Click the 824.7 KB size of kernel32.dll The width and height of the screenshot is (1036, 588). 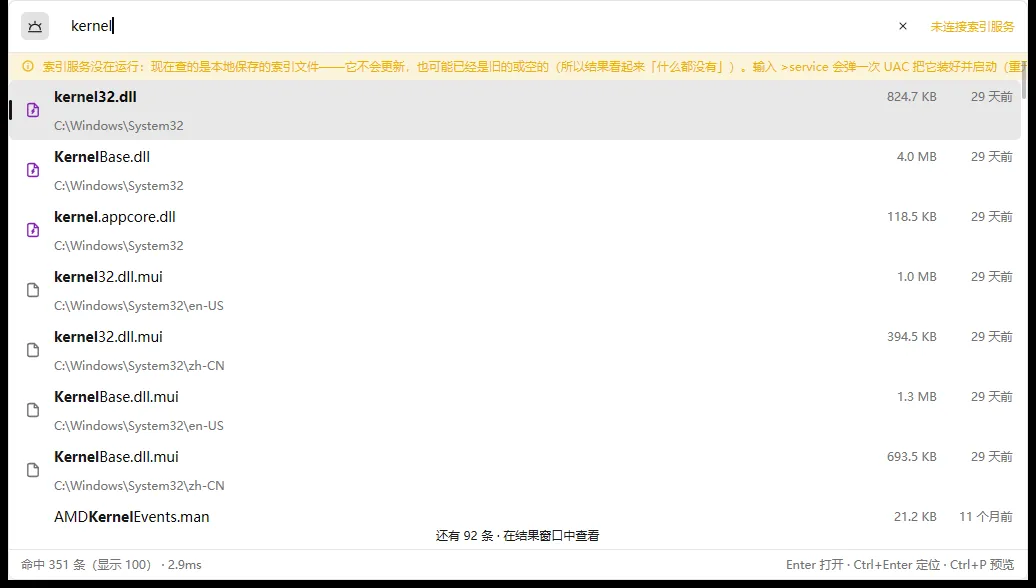pyautogui.click(x=912, y=97)
